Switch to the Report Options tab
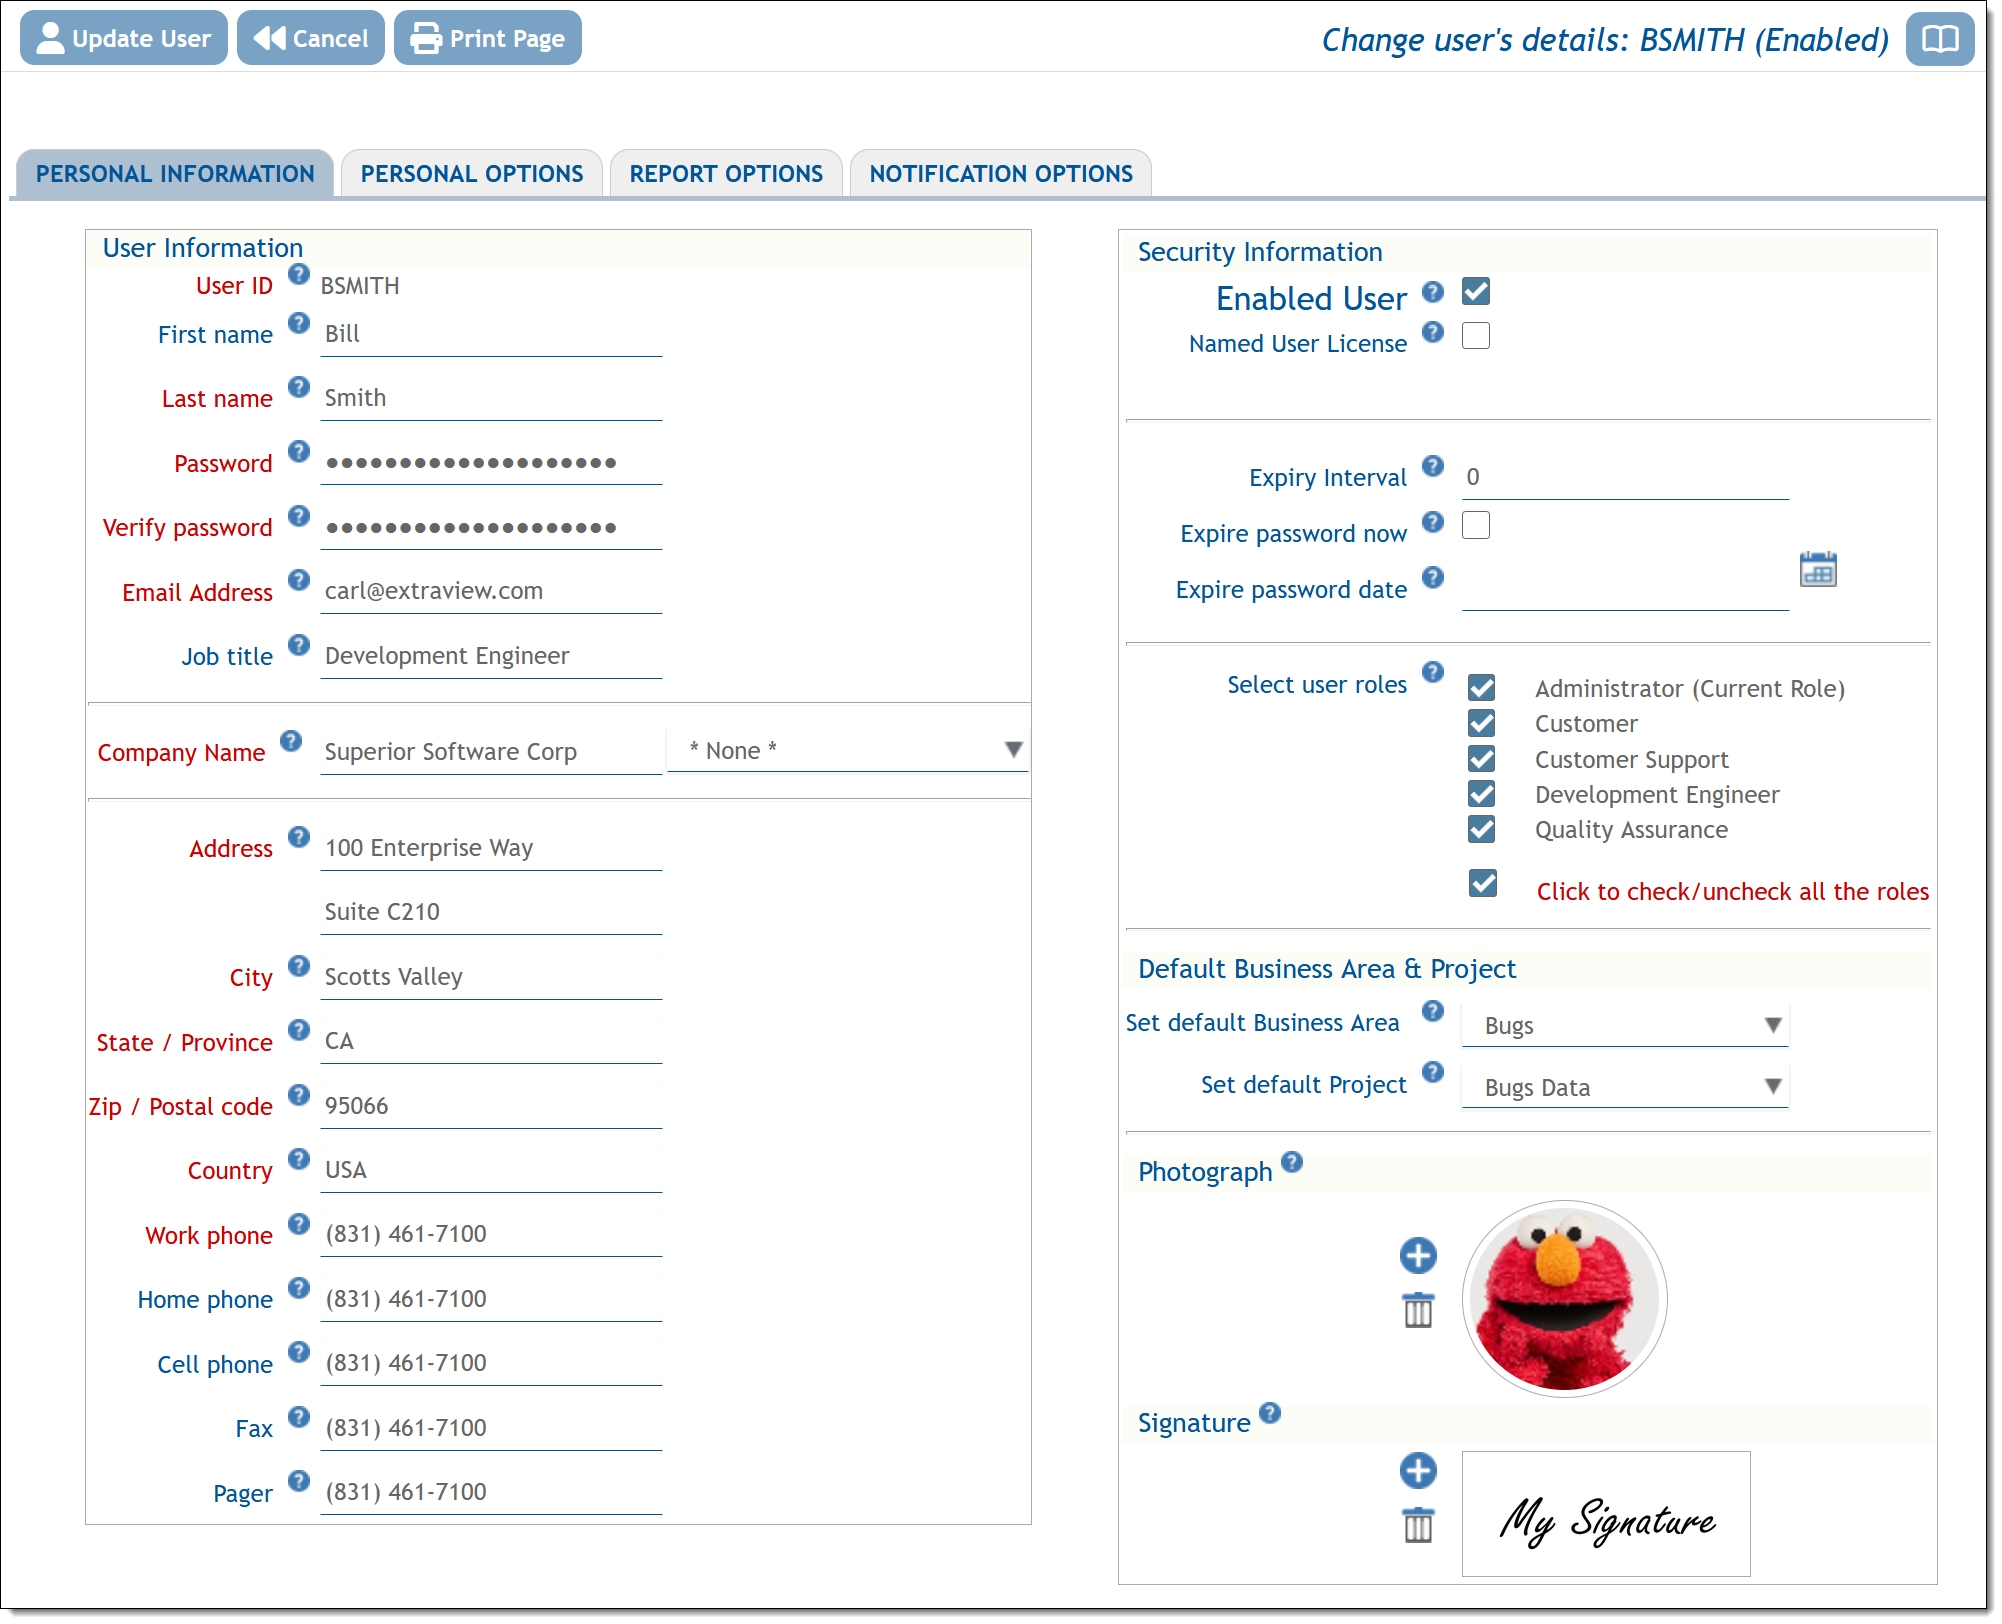Image resolution: width=2002 pixels, height=1624 pixels. 726,174
